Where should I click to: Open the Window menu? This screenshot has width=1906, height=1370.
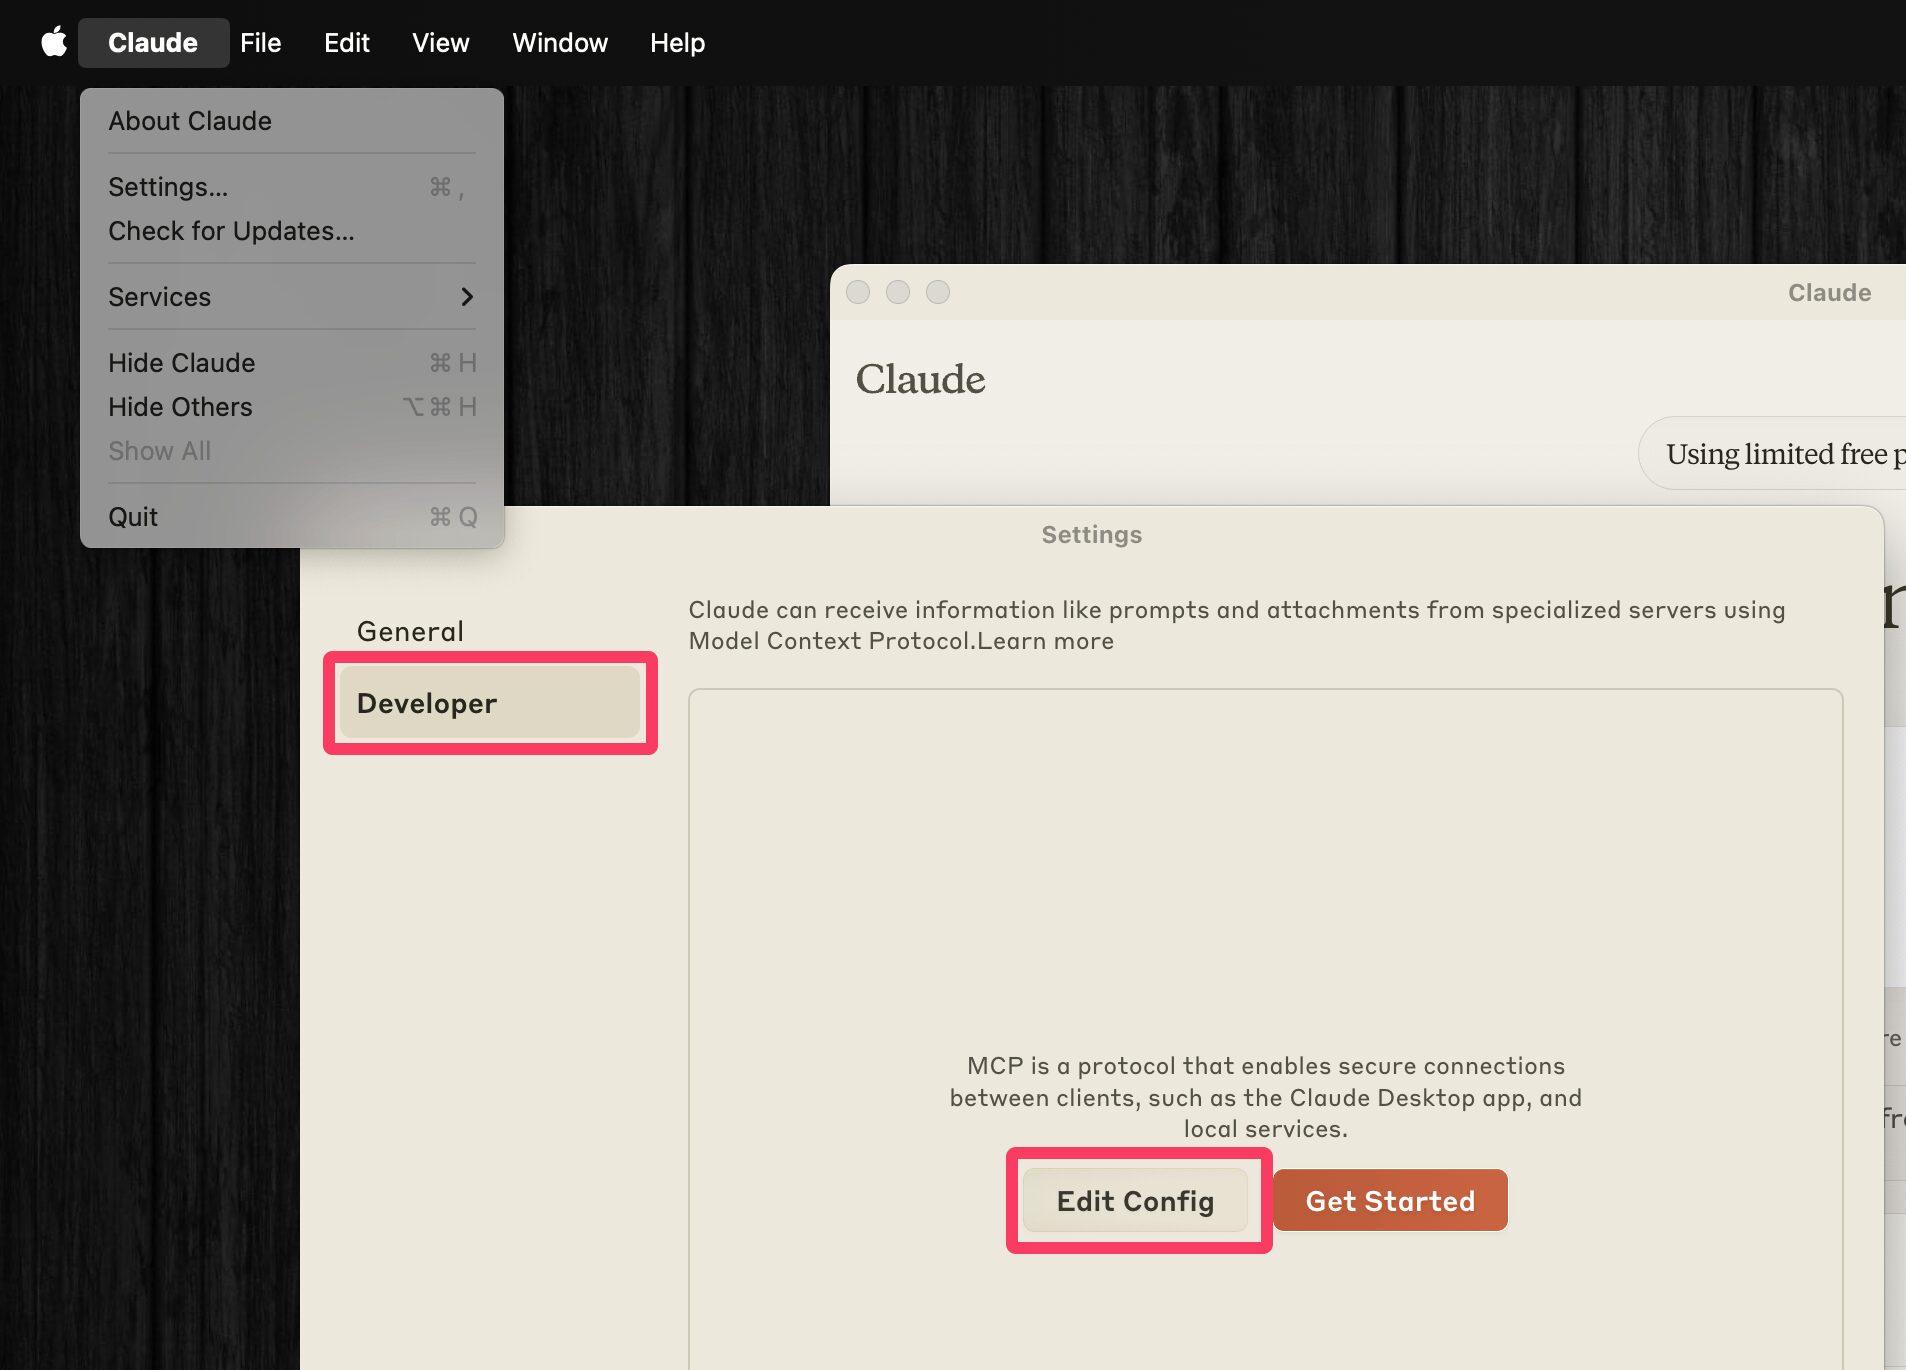coord(559,42)
